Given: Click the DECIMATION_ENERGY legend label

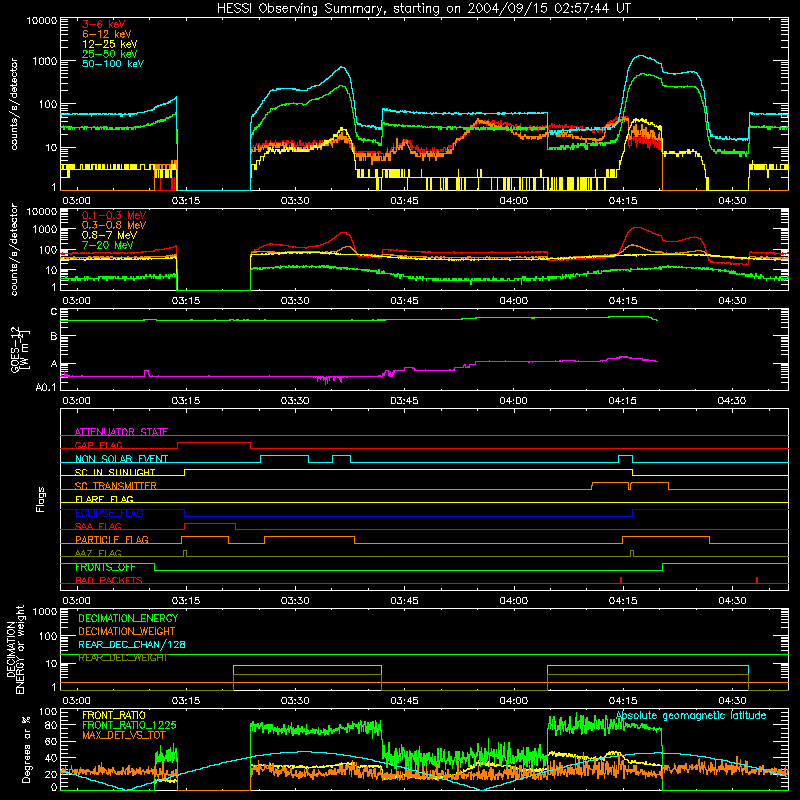Looking at the screenshot, I should [x=128, y=618].
